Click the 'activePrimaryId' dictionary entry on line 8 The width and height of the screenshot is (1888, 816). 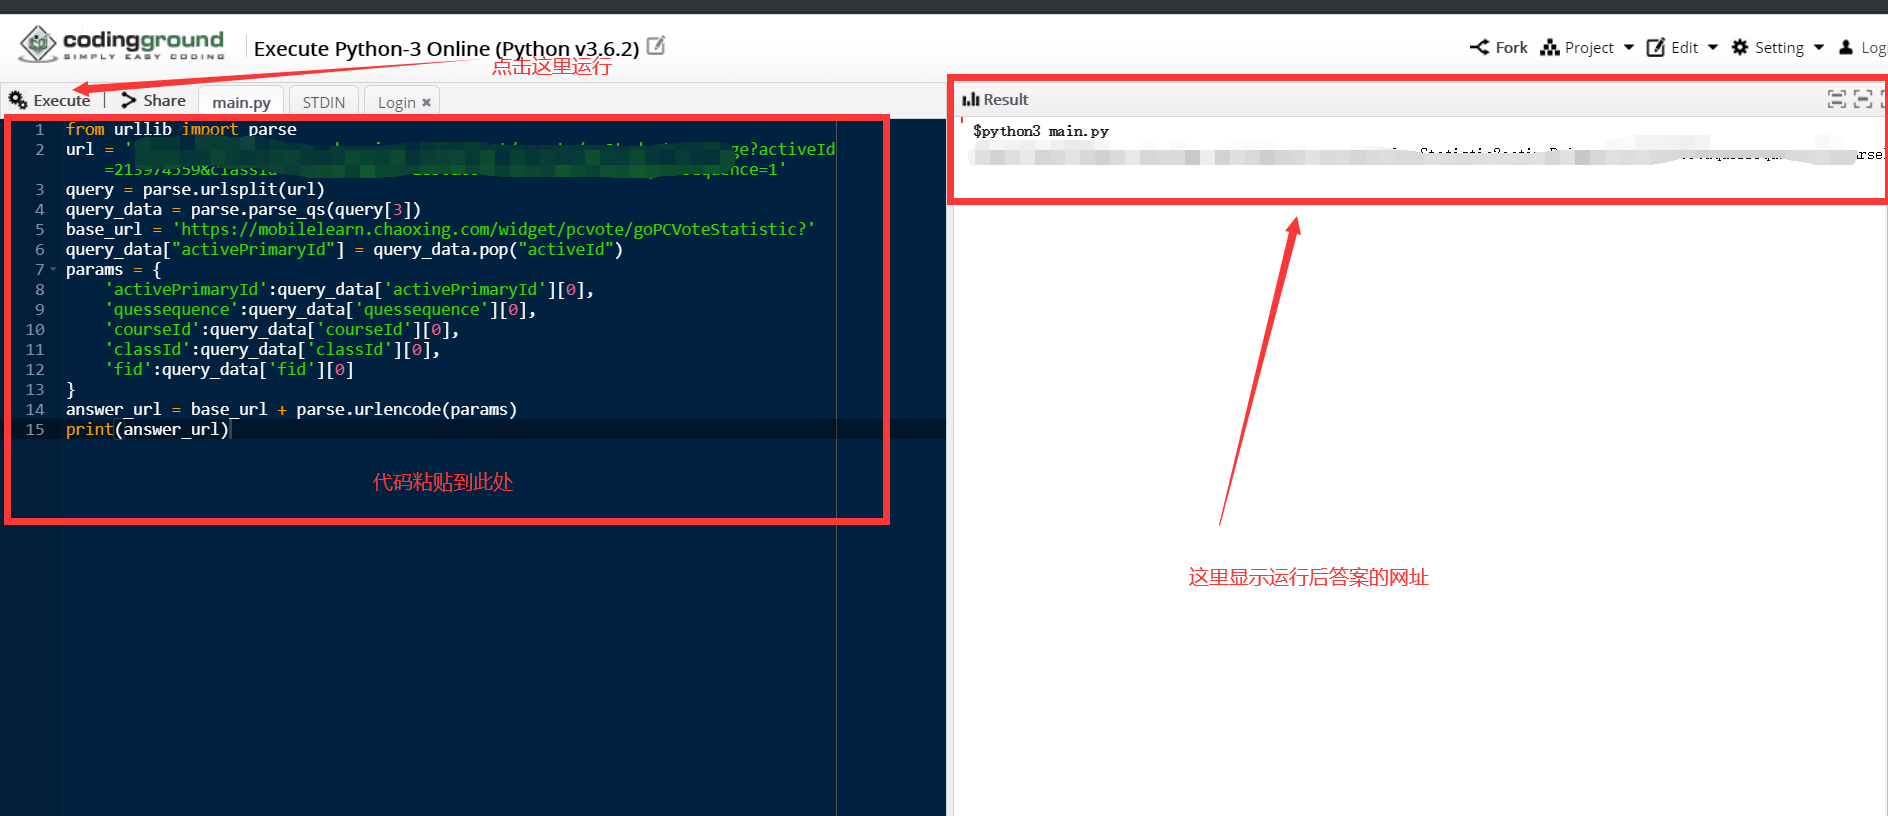(x=349, y=289)
